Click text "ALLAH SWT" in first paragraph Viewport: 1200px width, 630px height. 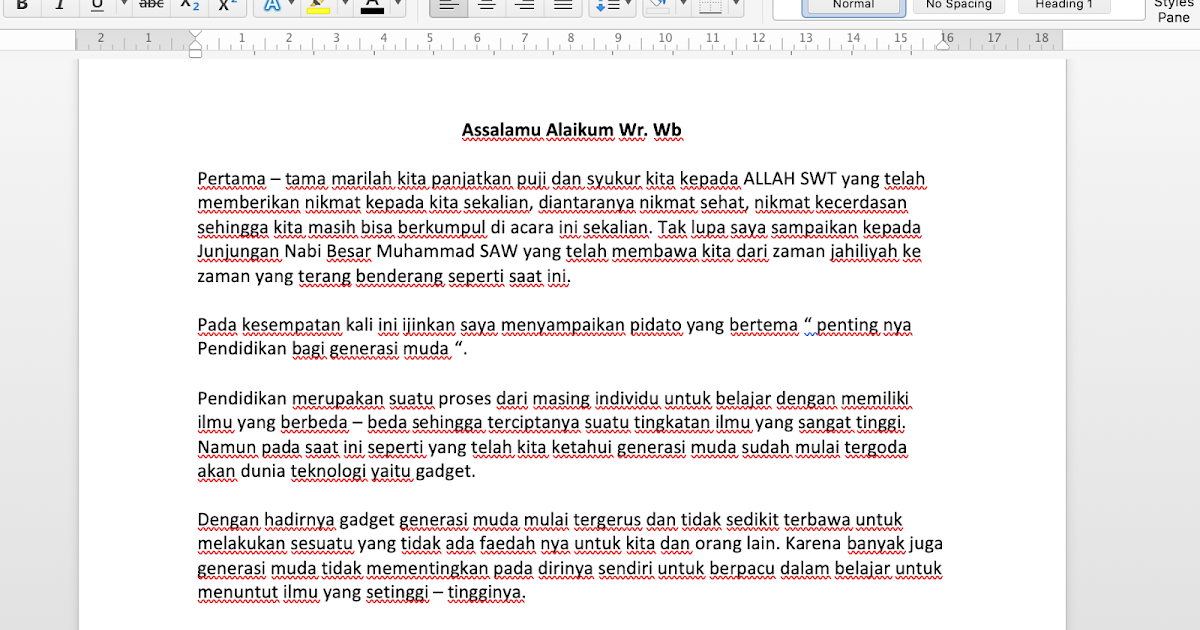click(789, 180)
